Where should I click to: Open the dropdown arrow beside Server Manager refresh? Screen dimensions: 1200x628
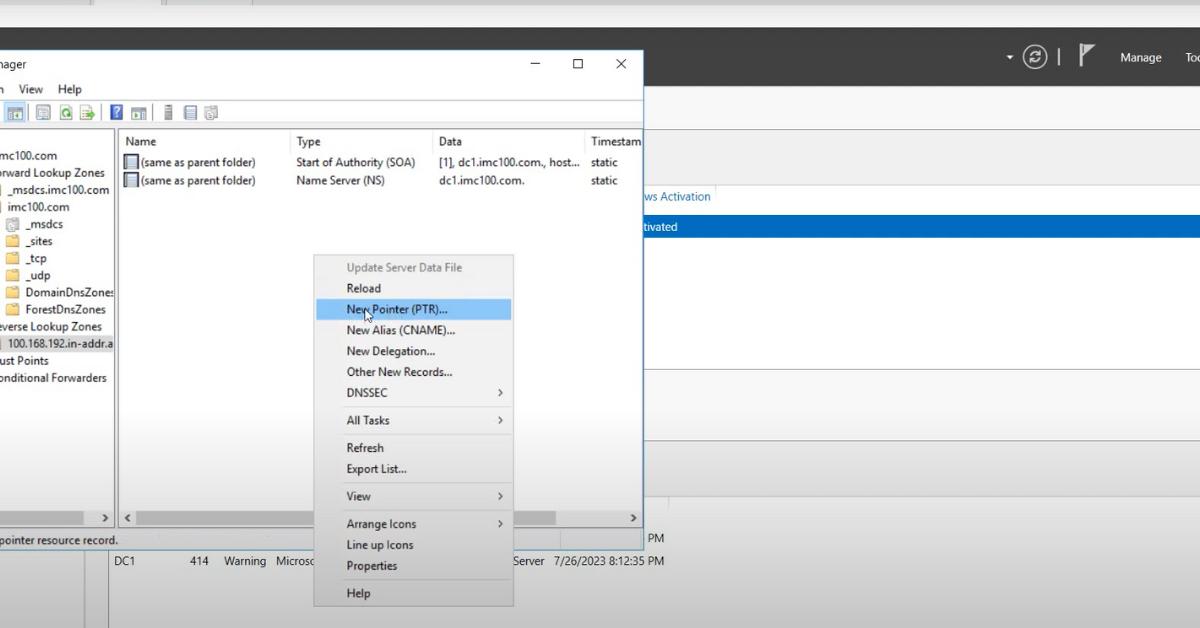pyautogui.click(x=1010, y=57)
